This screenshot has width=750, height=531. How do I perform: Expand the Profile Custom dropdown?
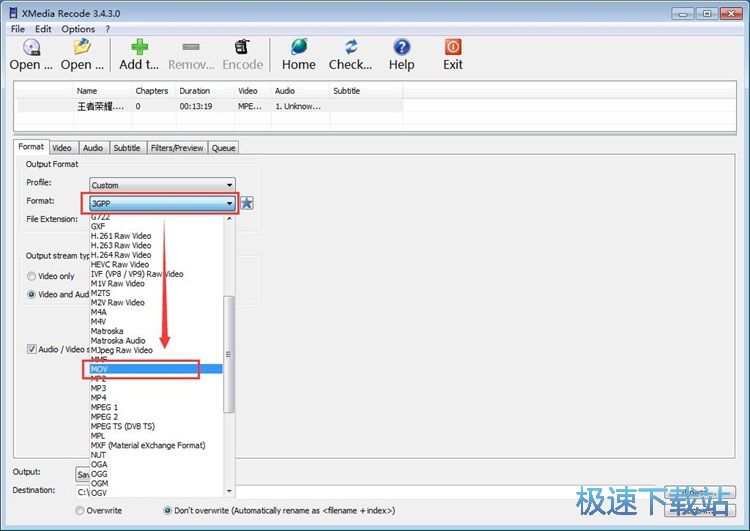click(x=162, y=185)
